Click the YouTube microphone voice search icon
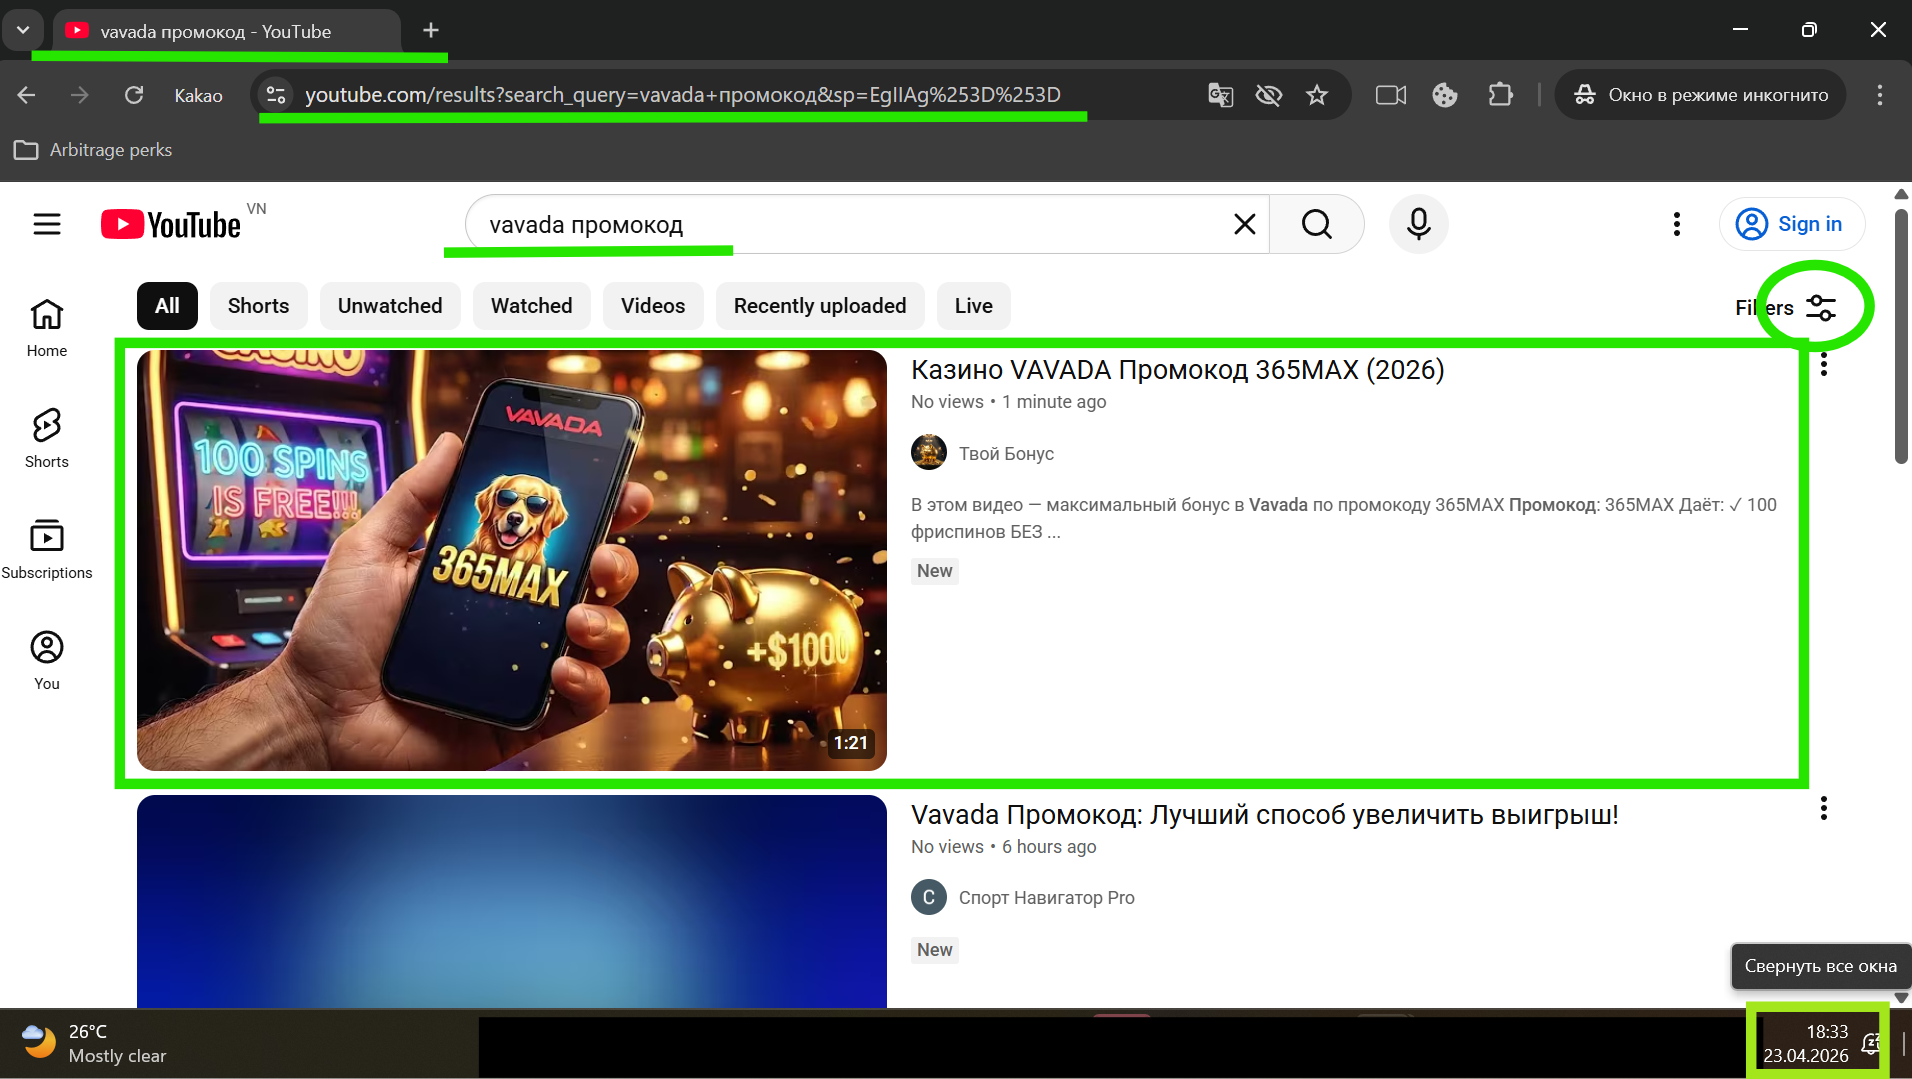The image size is (1912, 1079). coord(1418,224)
